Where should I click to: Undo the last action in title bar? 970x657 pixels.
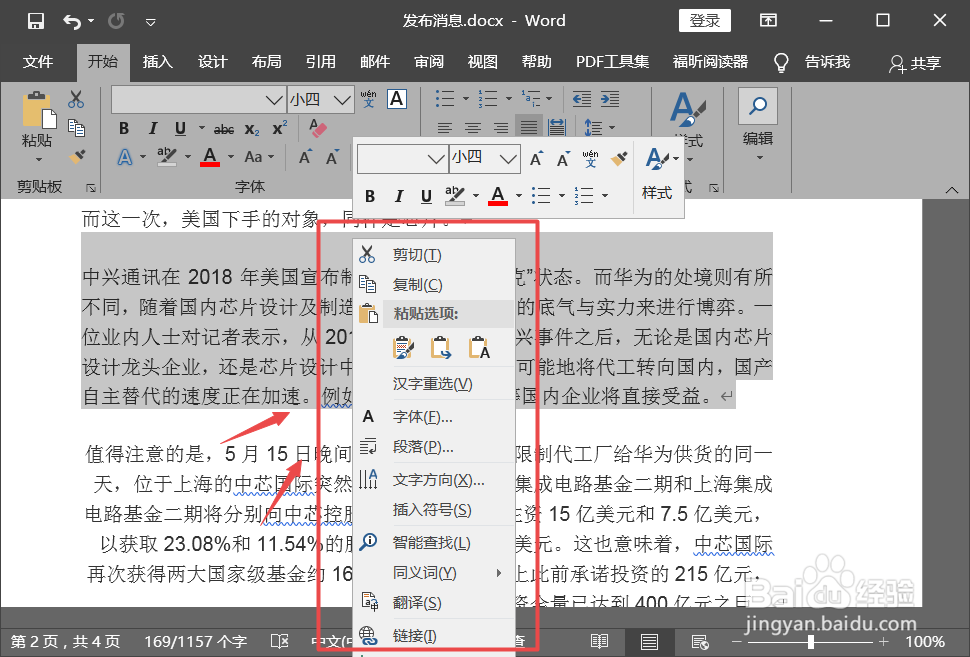pyautogui.click(x=72, y=22)
